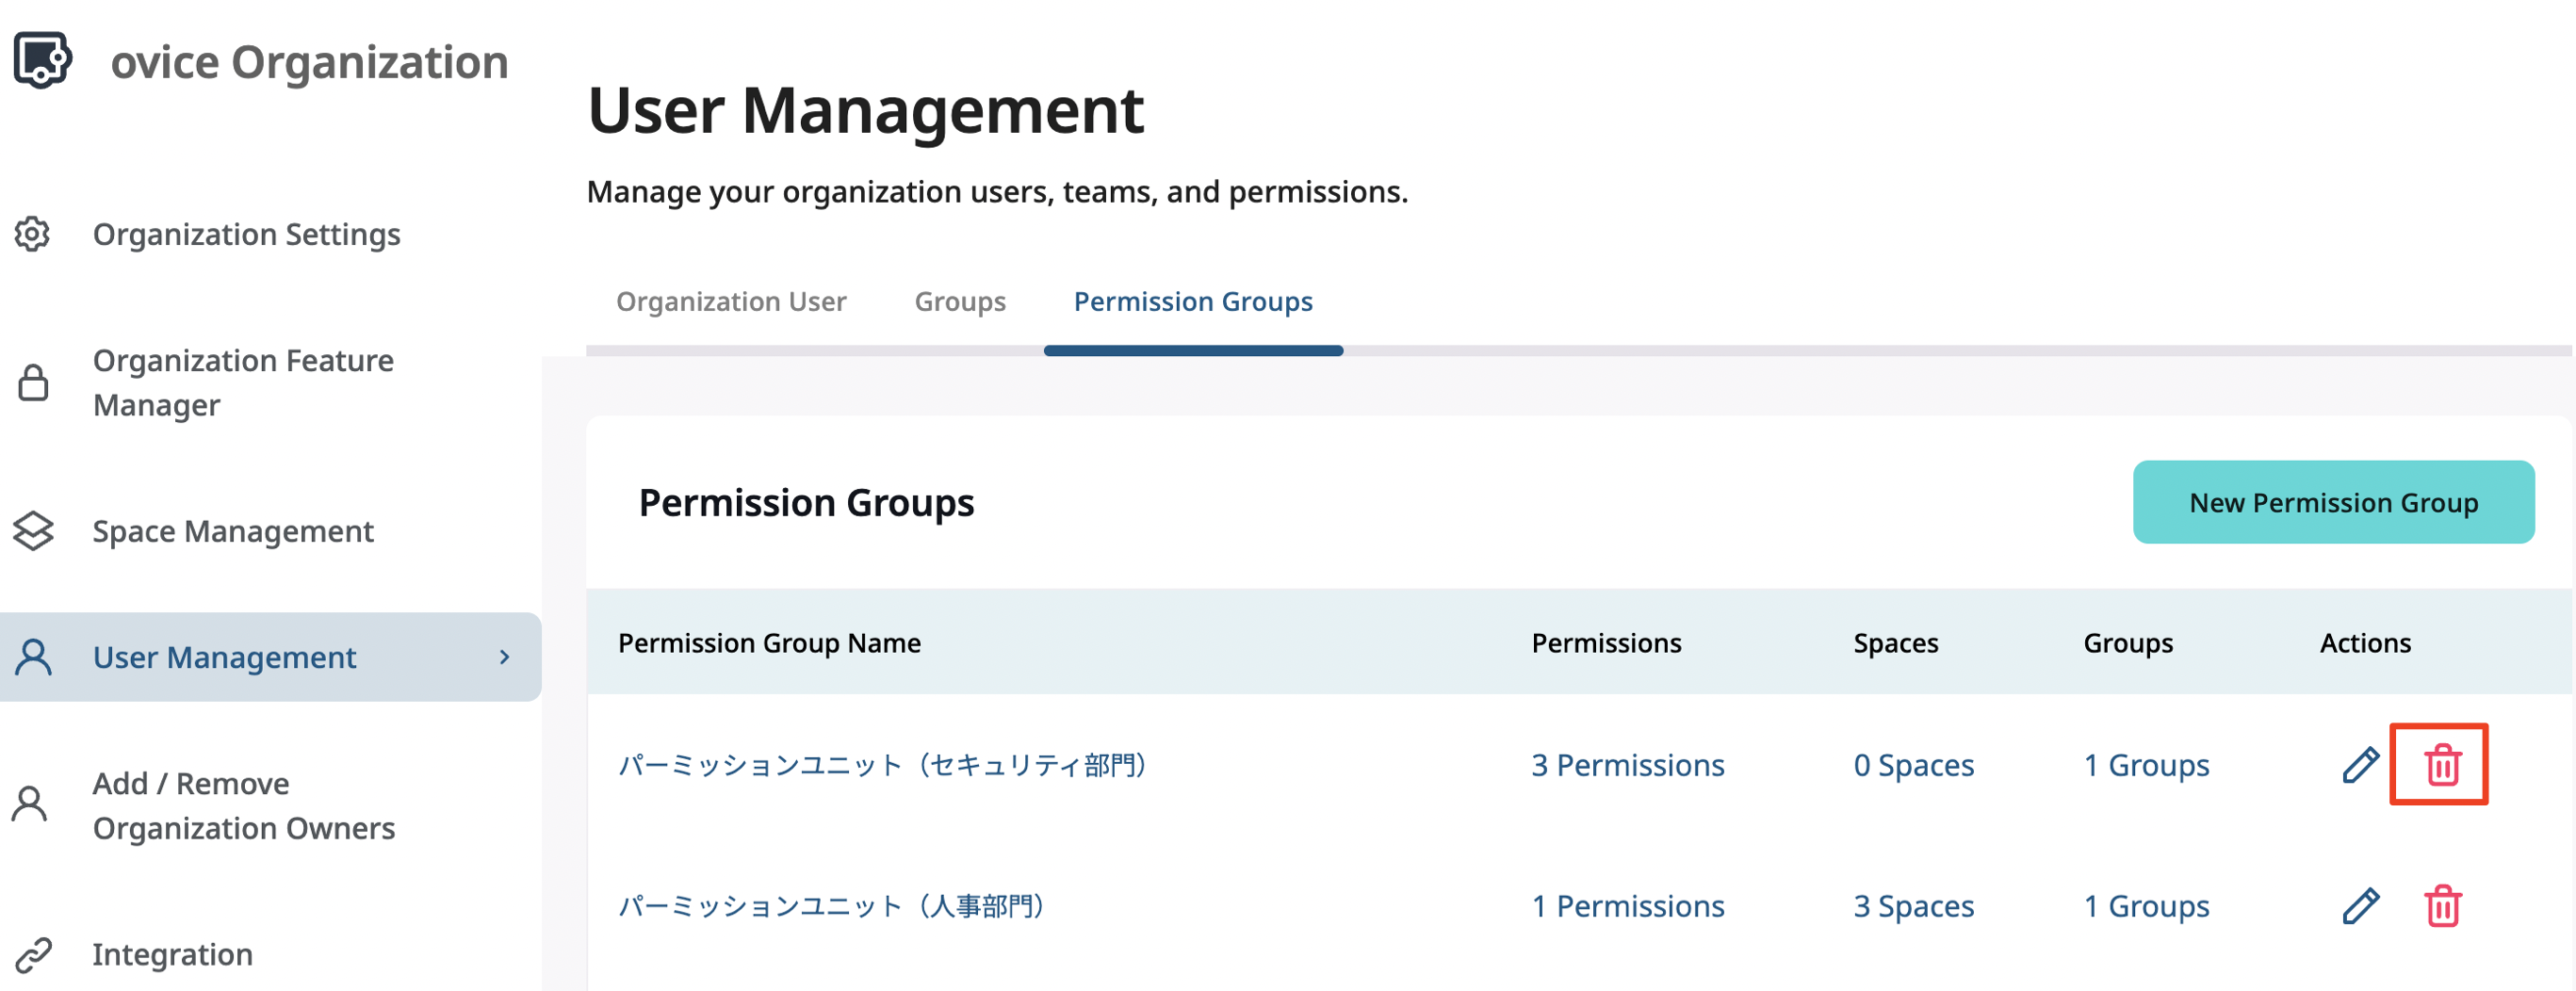The height and width of the screenshot is (991, 2576).
Task: Select the Permission Groups tab
Action: tap(1193, 301)
